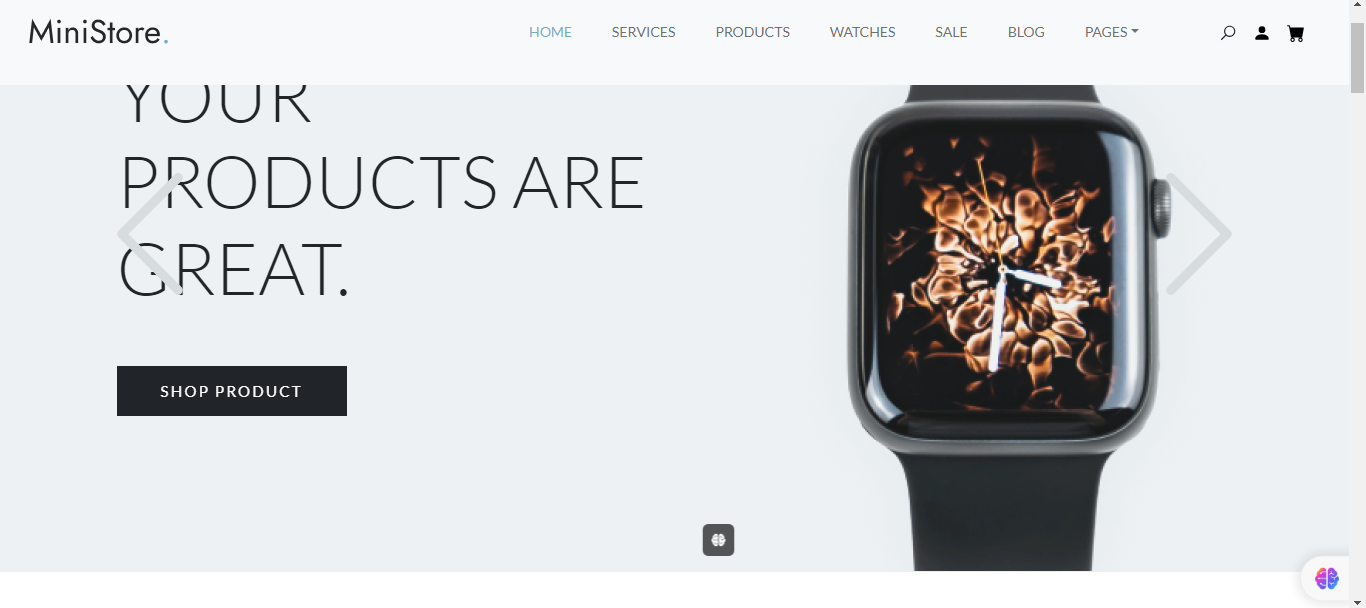Go to previous slide with left arrow
1366x608 pixels.
pos(151,234)
